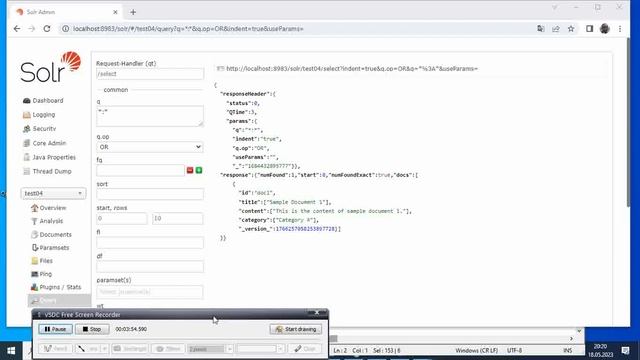
Task: Open the Documents page
Action: pyautogui.click(x=51, y=235)
